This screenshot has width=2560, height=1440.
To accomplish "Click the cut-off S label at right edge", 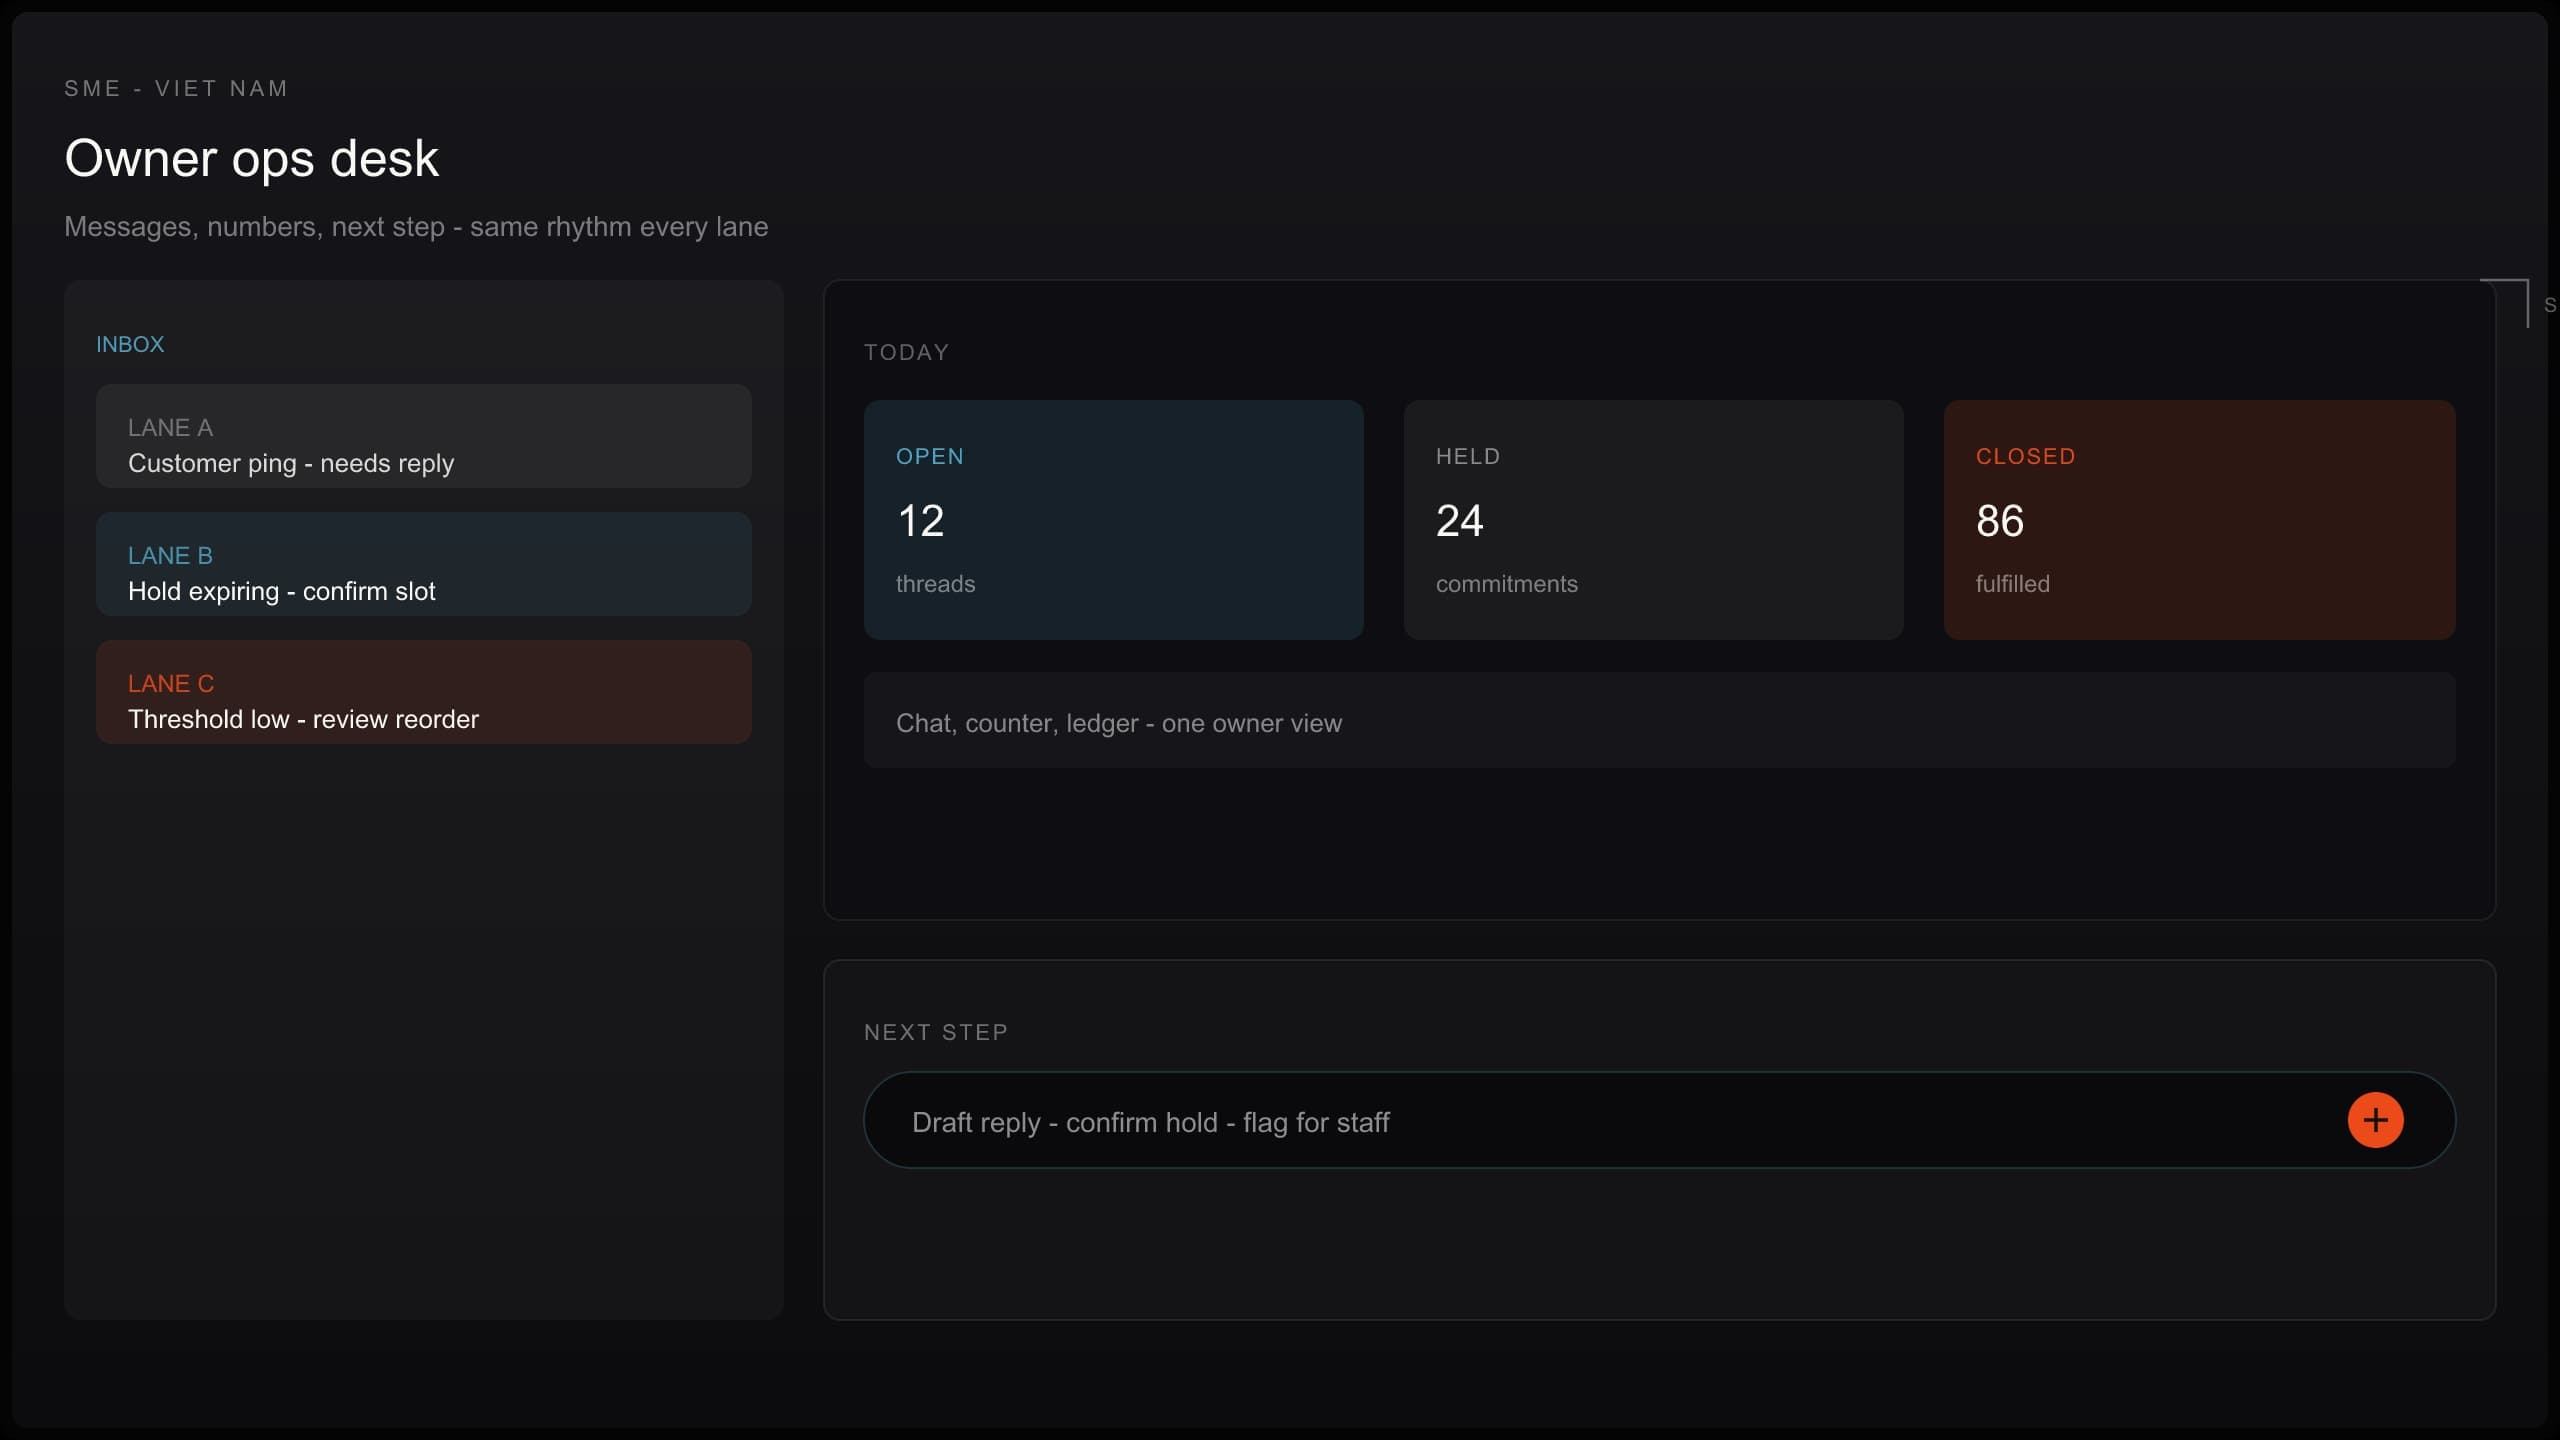I will [x=2550, y=306].
